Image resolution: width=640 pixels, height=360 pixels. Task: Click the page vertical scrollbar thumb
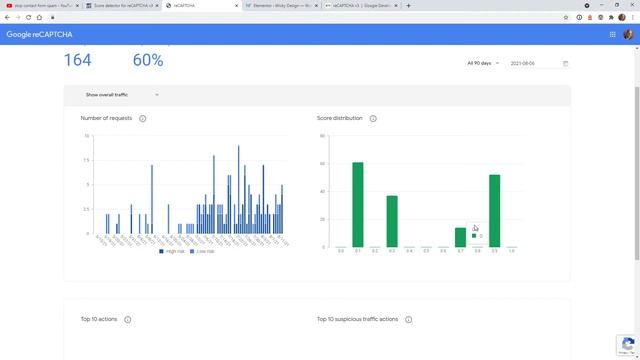click(637, 173)
